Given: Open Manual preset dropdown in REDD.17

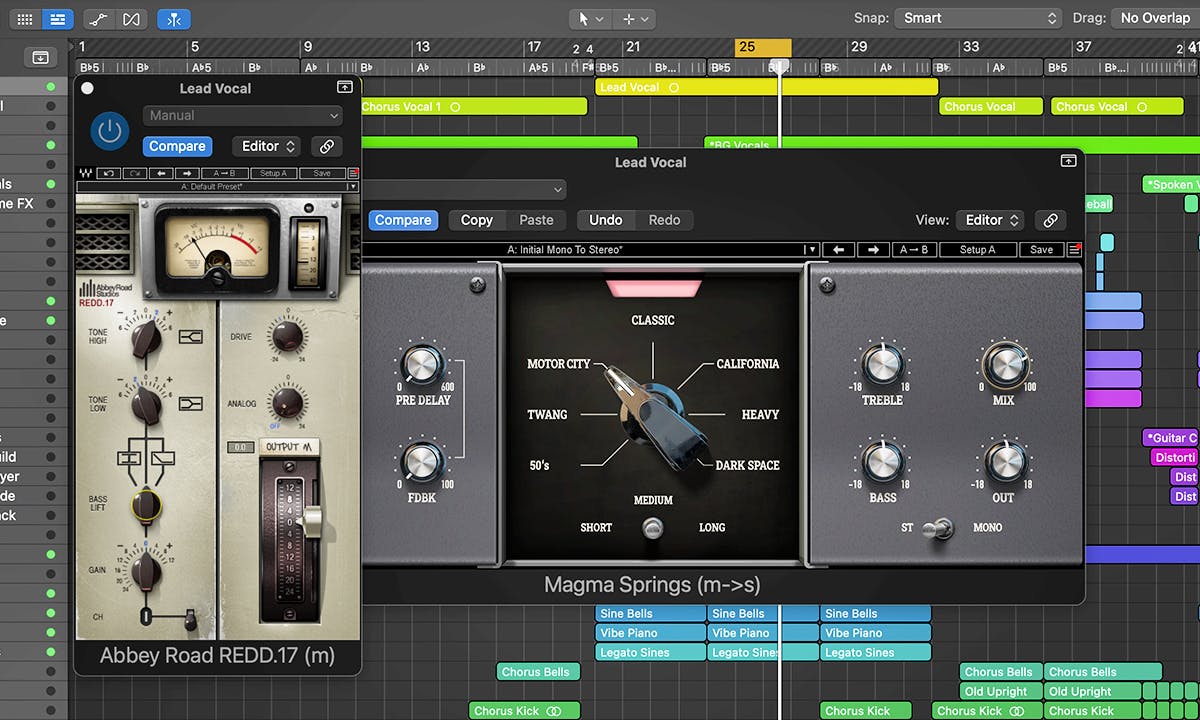Looking at the screenshot, I should coord(242,116).
